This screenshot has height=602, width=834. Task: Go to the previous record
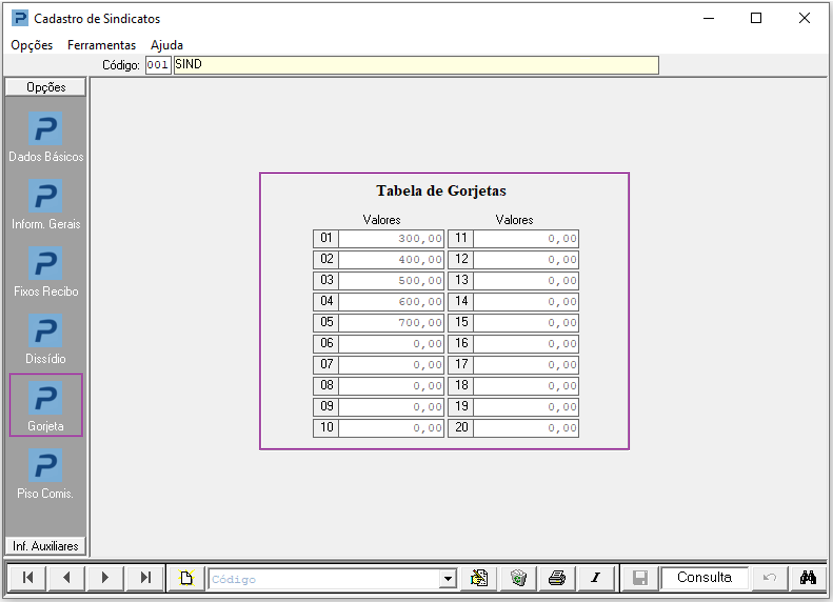pos(66,578)
